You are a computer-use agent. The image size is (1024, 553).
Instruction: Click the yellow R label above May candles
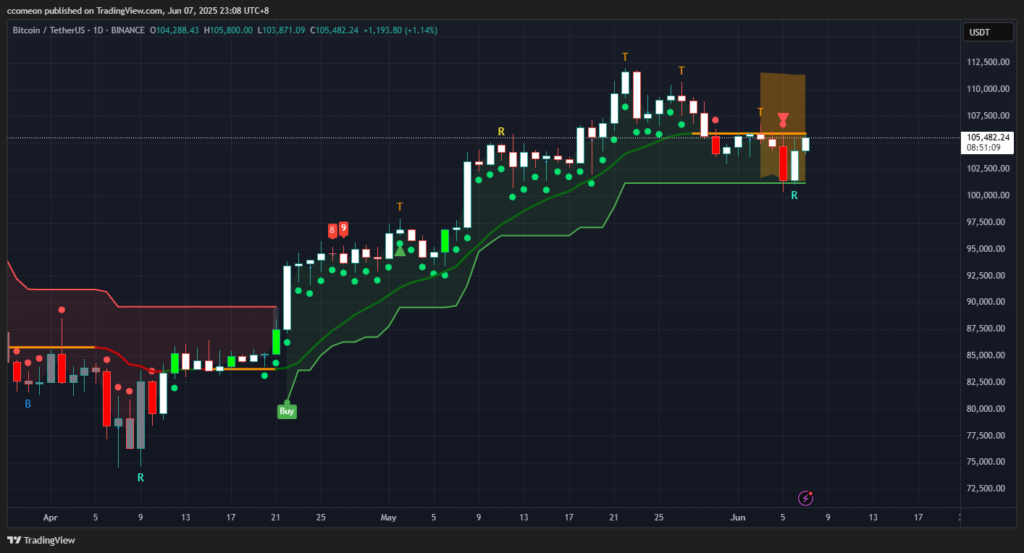501,132
